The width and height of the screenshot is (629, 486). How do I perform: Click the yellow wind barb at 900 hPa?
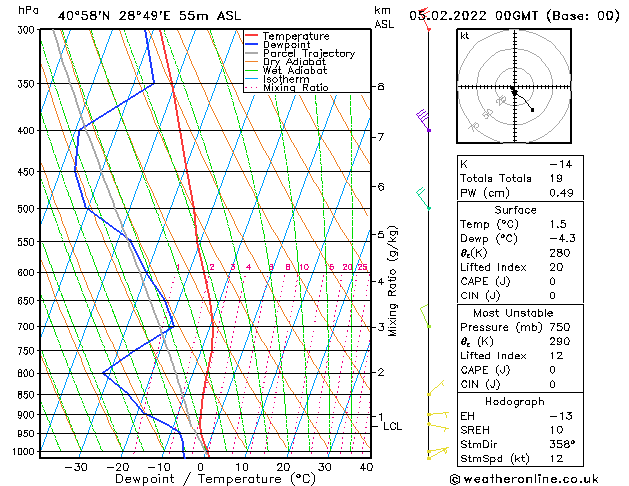[x=438, y=413]
